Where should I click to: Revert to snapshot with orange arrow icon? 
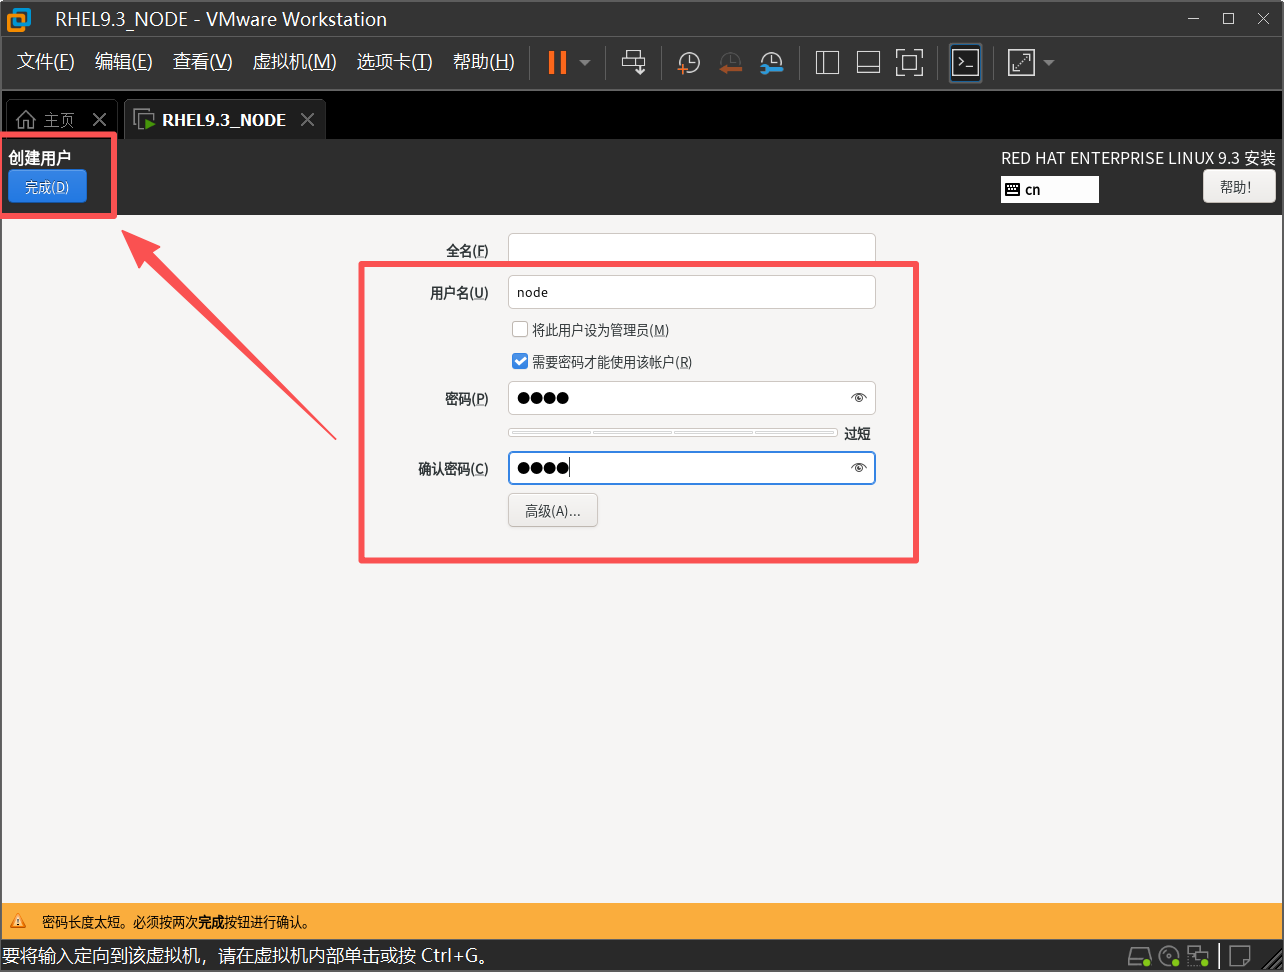tap(731, 63)
